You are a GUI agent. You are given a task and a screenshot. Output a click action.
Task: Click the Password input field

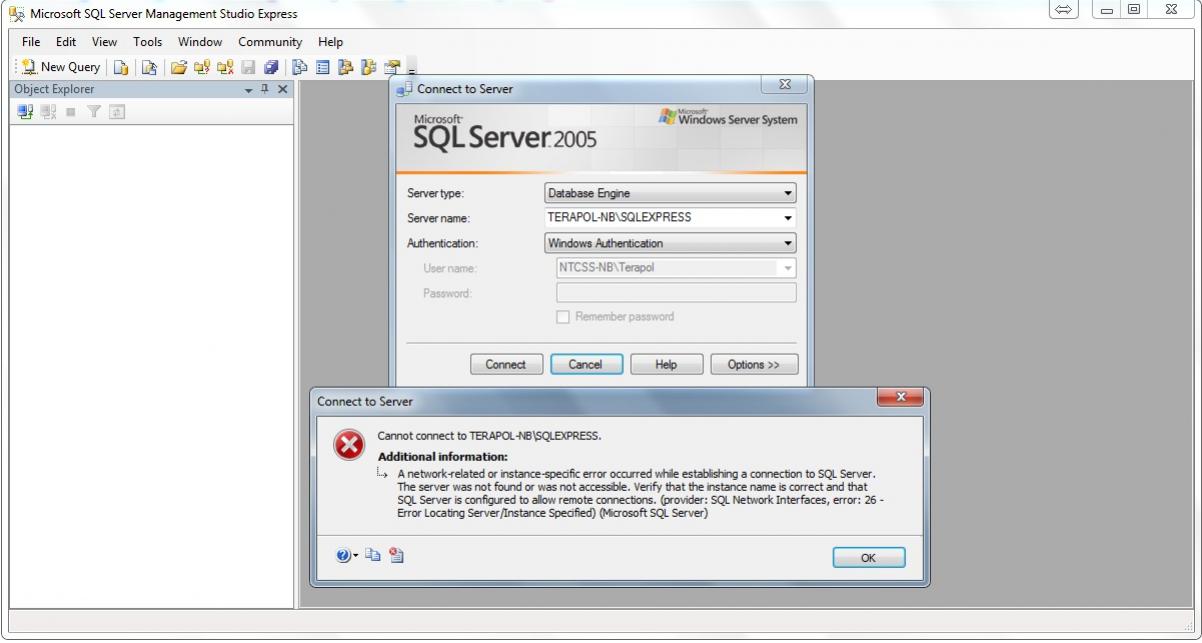pyautogui.click(x=676, y=292)
